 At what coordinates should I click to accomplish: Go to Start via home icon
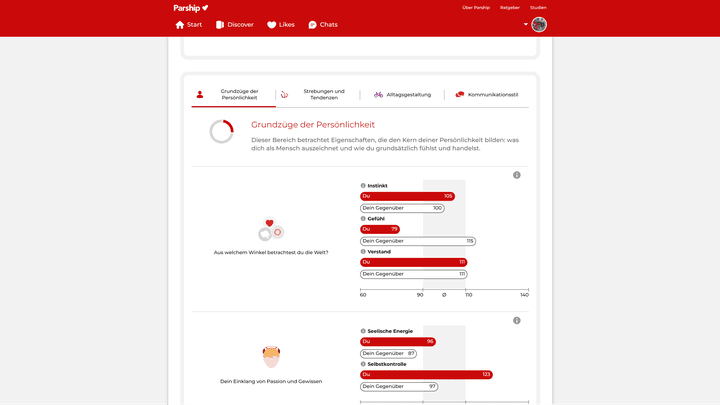[180, 25]
